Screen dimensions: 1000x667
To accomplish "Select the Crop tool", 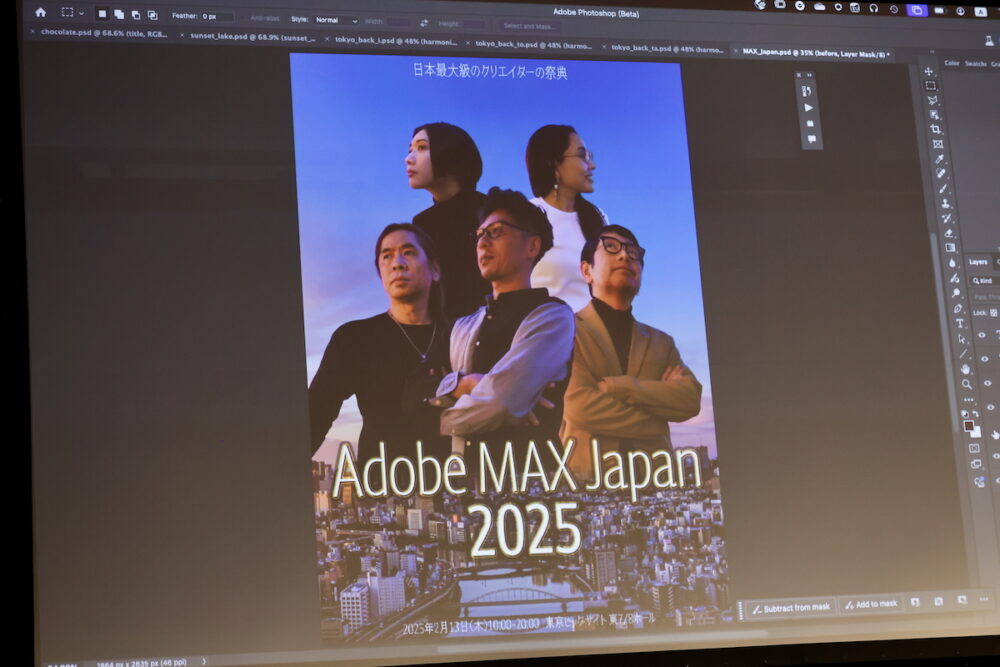I will click(935, 129).
